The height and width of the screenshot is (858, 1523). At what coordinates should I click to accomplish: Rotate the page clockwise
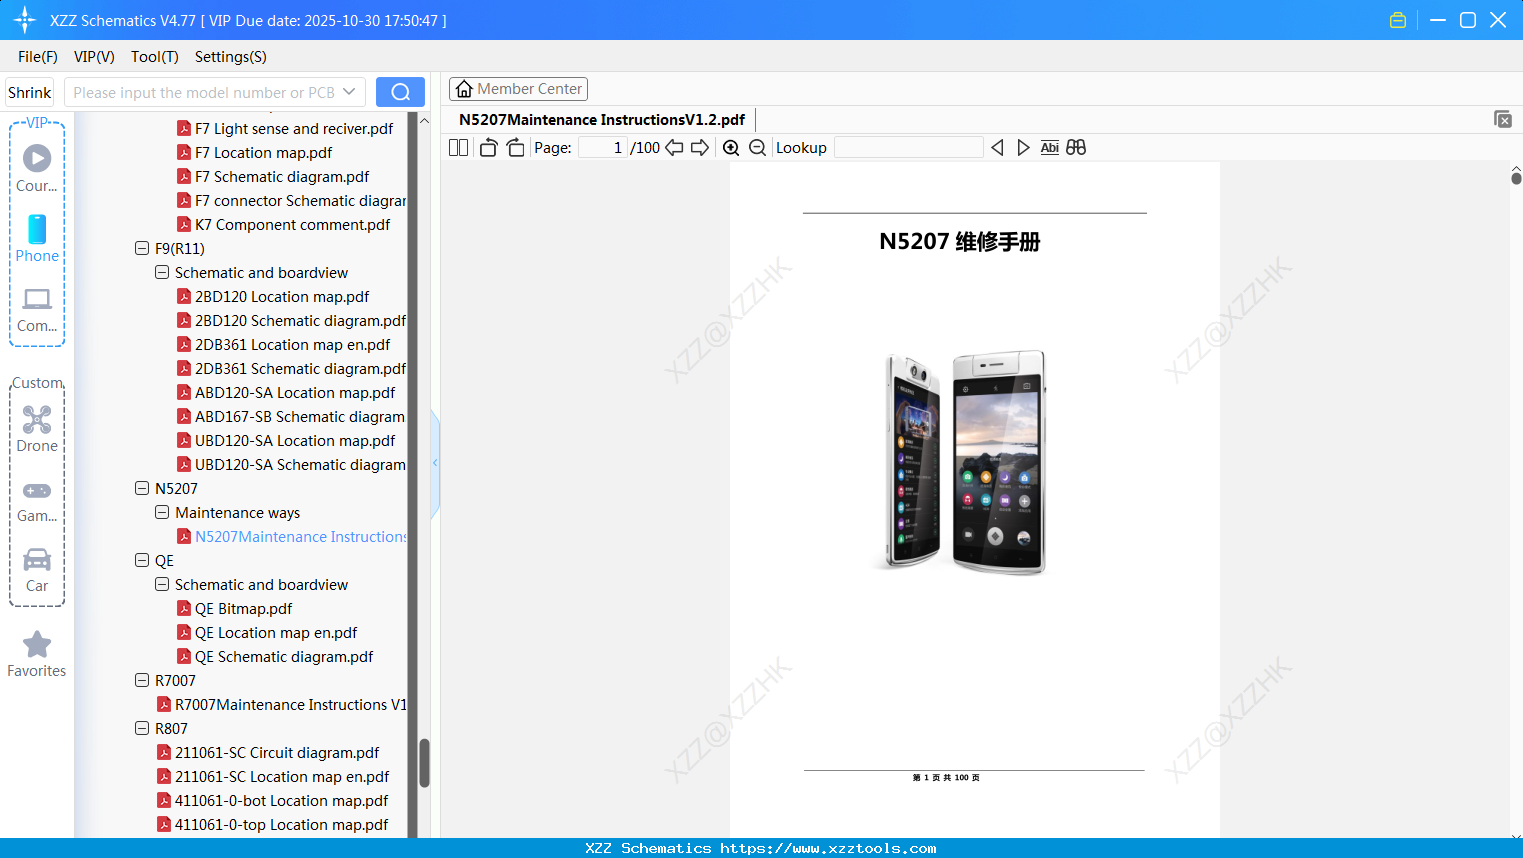[515, 147]
